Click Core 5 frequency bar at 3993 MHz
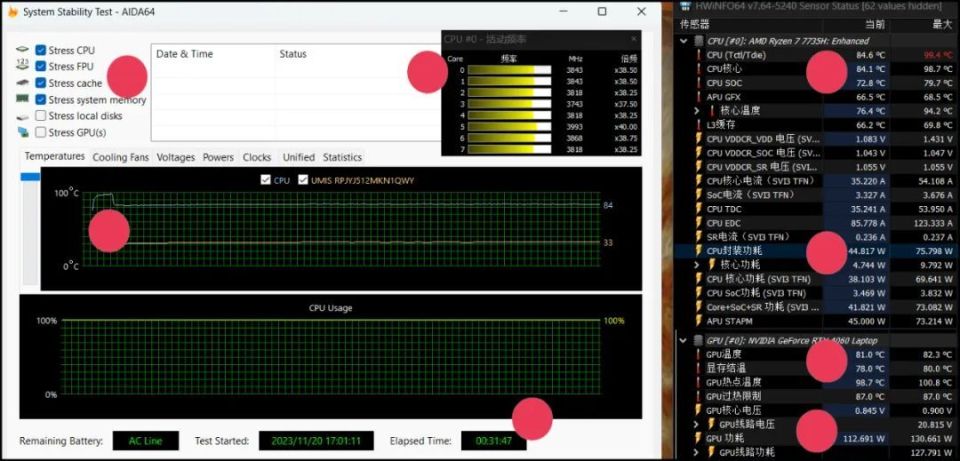The image size is (960, 461). [x=509, y=127]
